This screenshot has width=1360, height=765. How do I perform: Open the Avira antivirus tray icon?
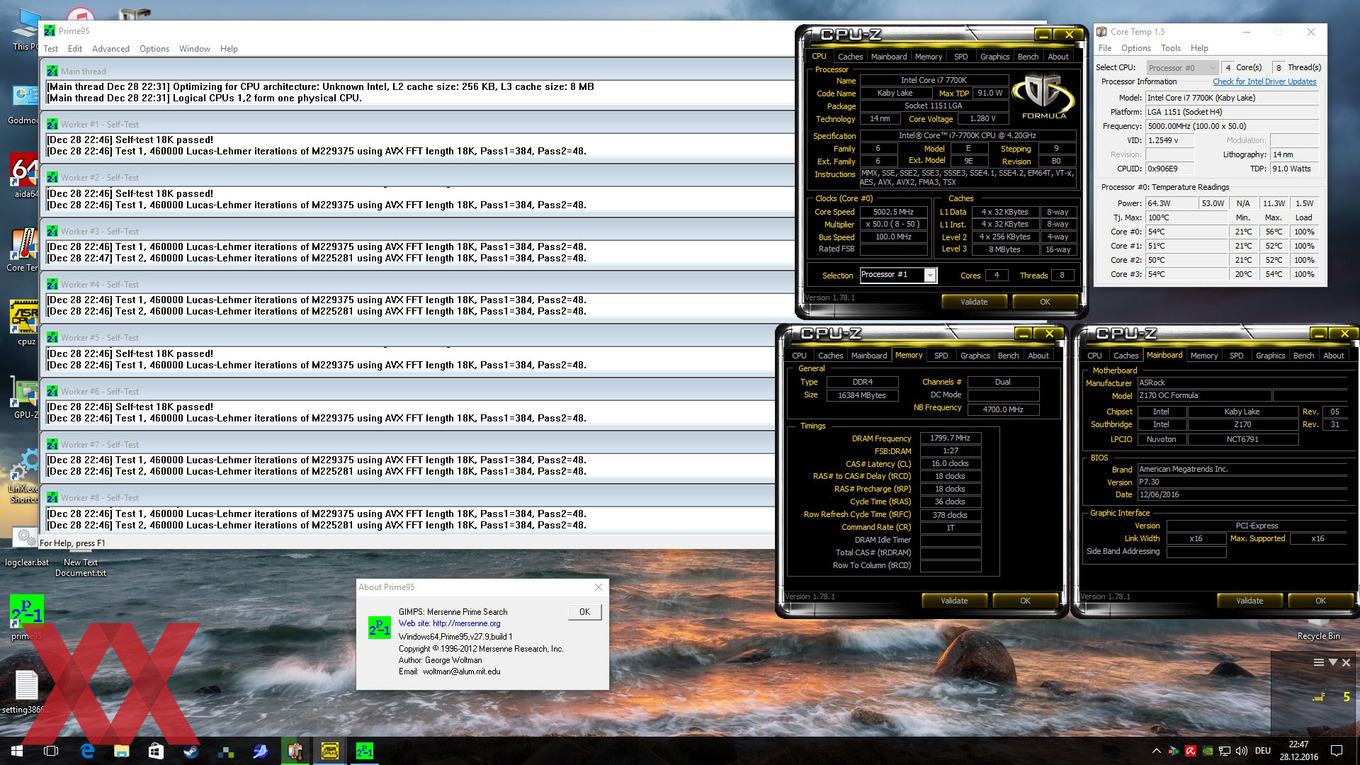[1191, 750]
